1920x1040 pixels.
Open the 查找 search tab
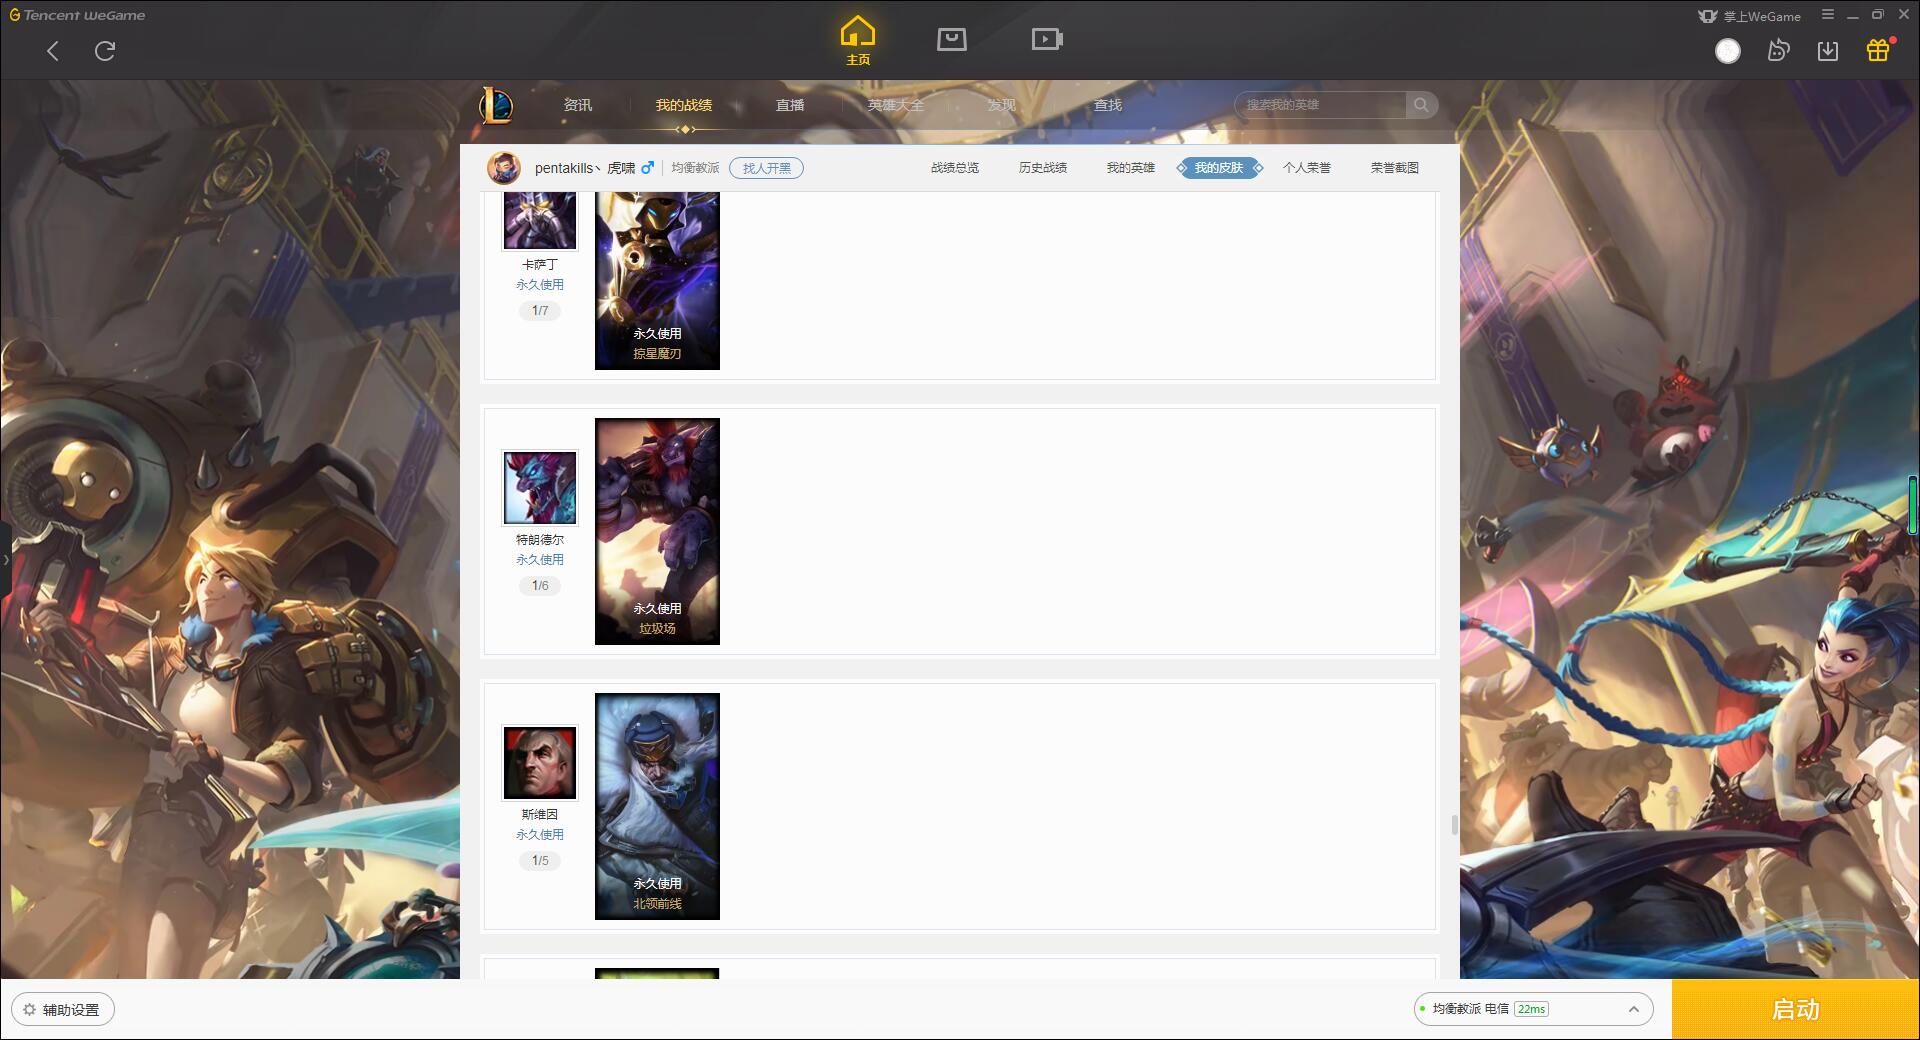1108,105
